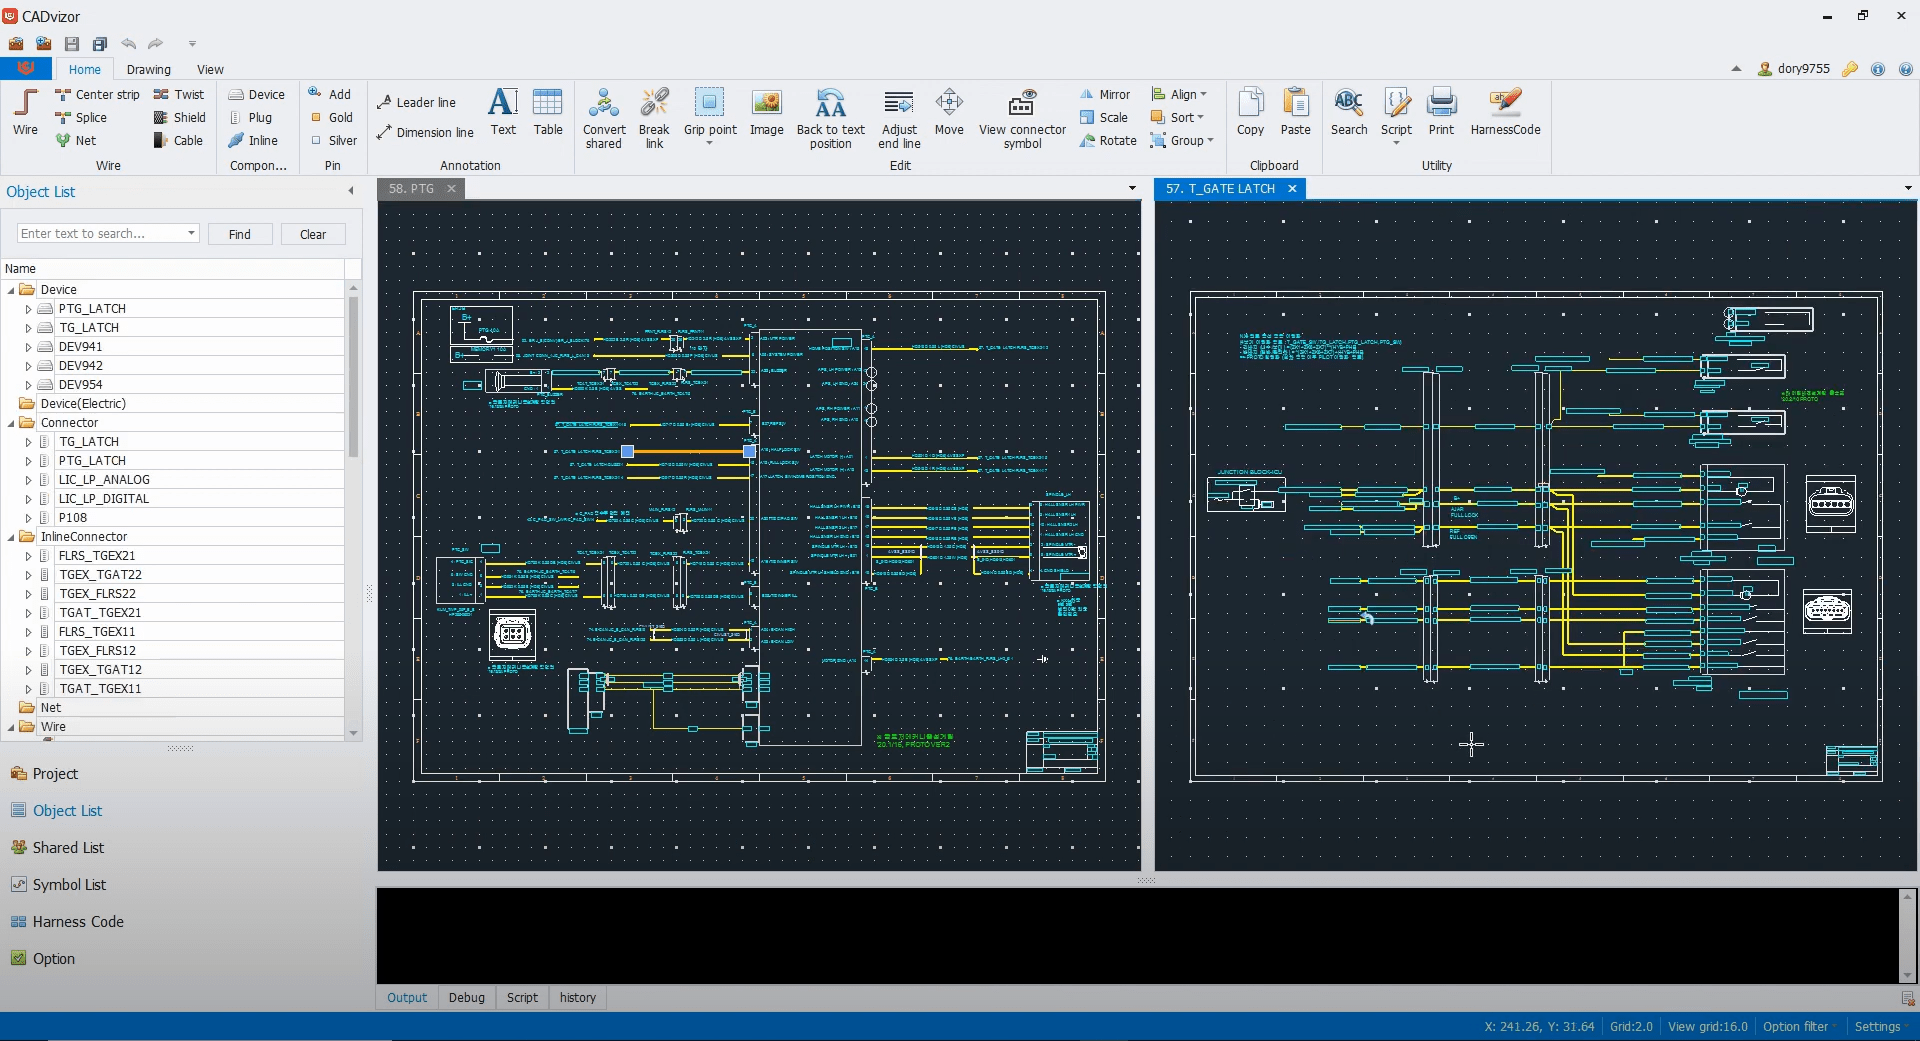
Task: Switch to the Drawing ribbon tab
Action: (x=148, y=69)
